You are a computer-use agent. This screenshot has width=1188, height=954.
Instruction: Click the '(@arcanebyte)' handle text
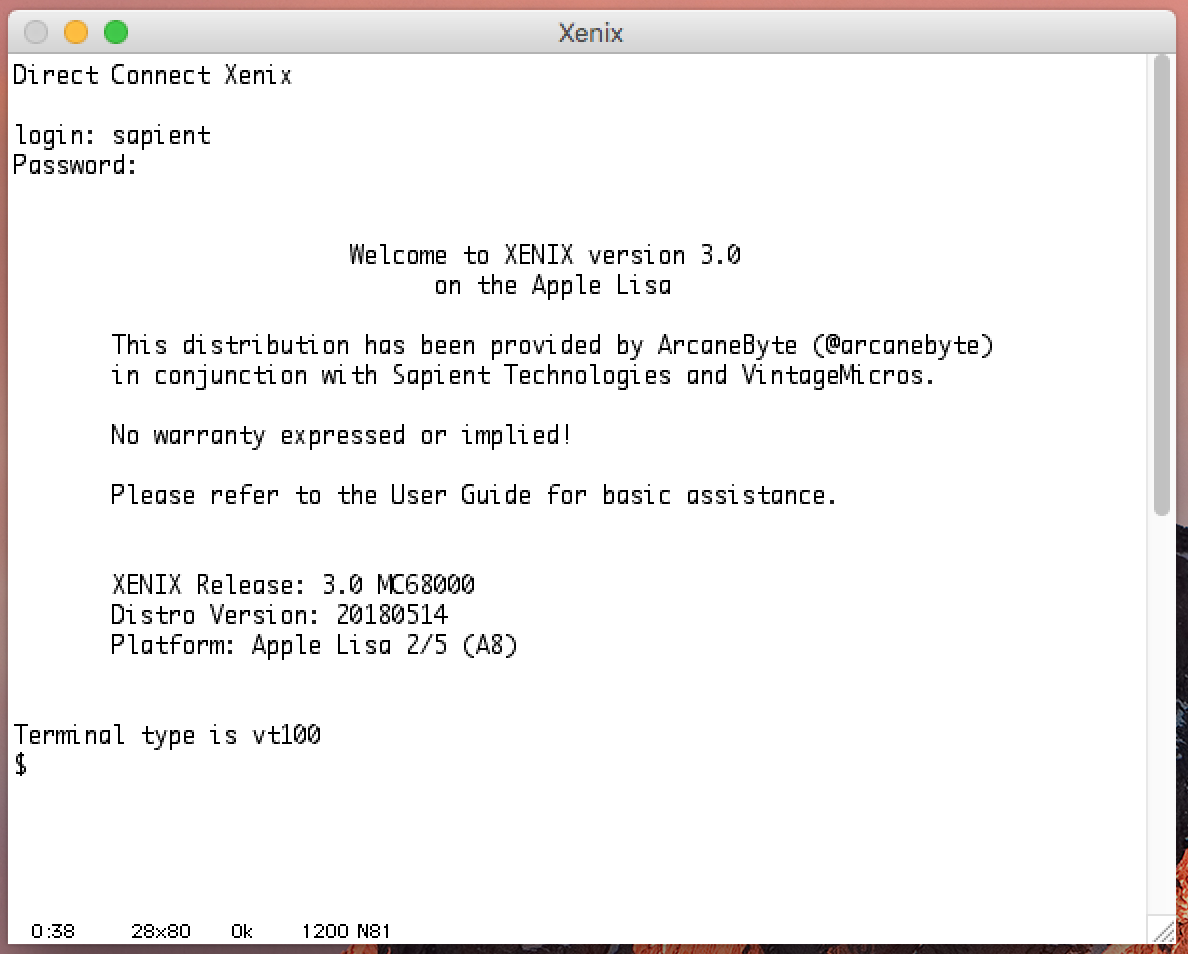click(x=902, y=346)
